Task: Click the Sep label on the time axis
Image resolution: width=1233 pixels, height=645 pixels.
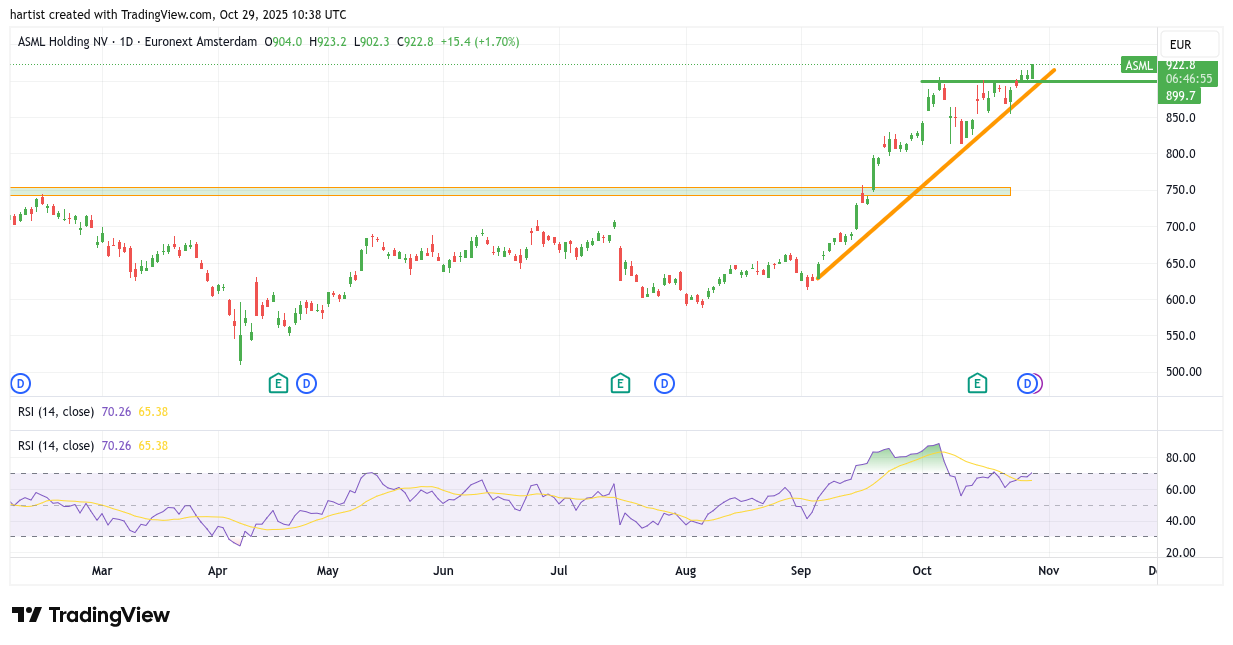Action: click(x=800, y=571)
